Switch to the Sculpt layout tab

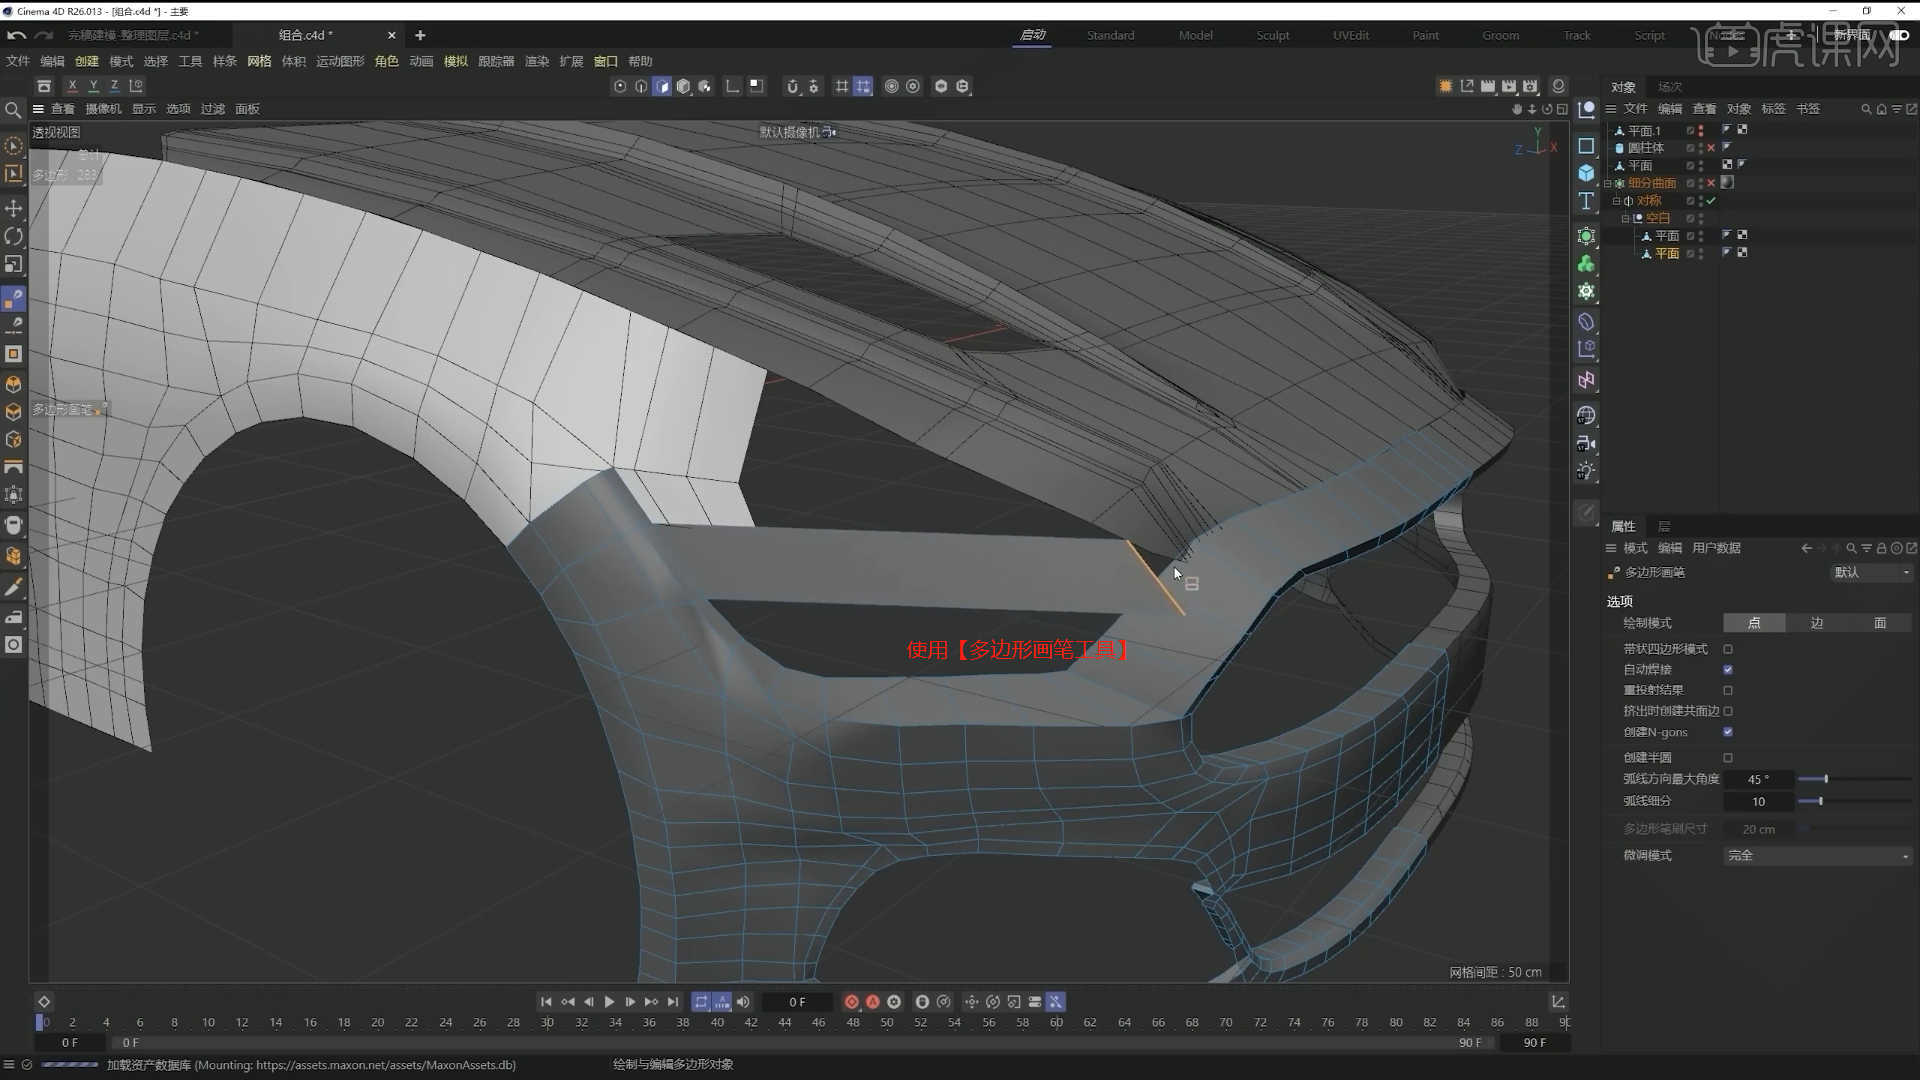(1272, 35)
